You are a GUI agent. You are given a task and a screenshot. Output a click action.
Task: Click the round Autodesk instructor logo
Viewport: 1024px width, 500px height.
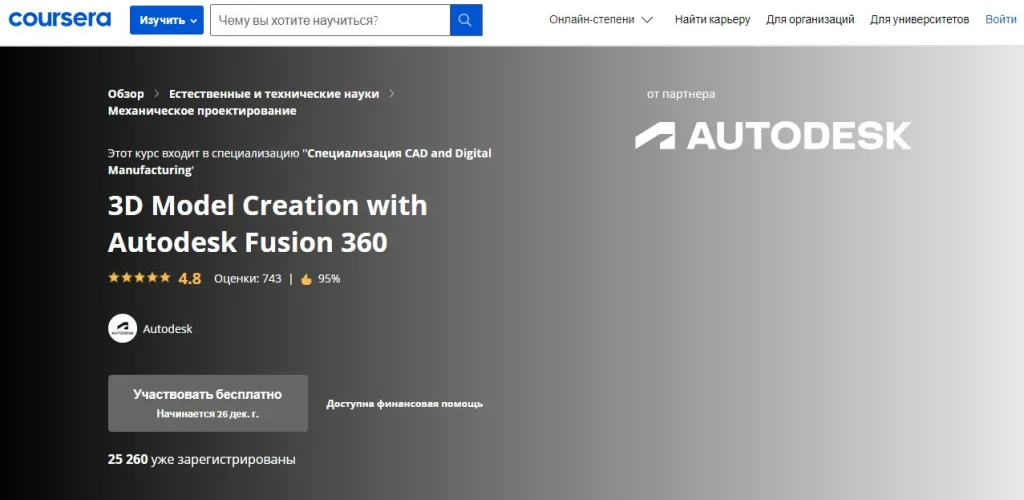(122, 328)
